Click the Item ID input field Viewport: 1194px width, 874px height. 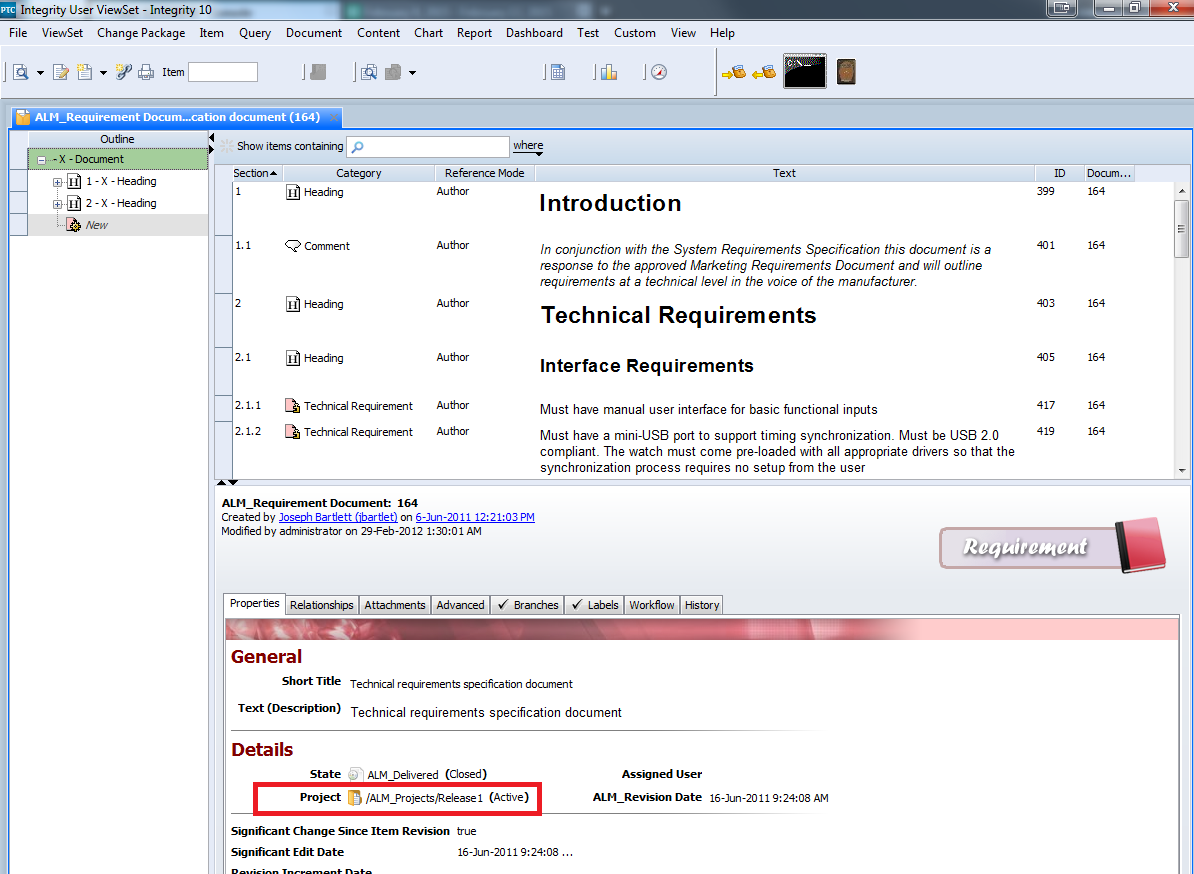[223, 72]
